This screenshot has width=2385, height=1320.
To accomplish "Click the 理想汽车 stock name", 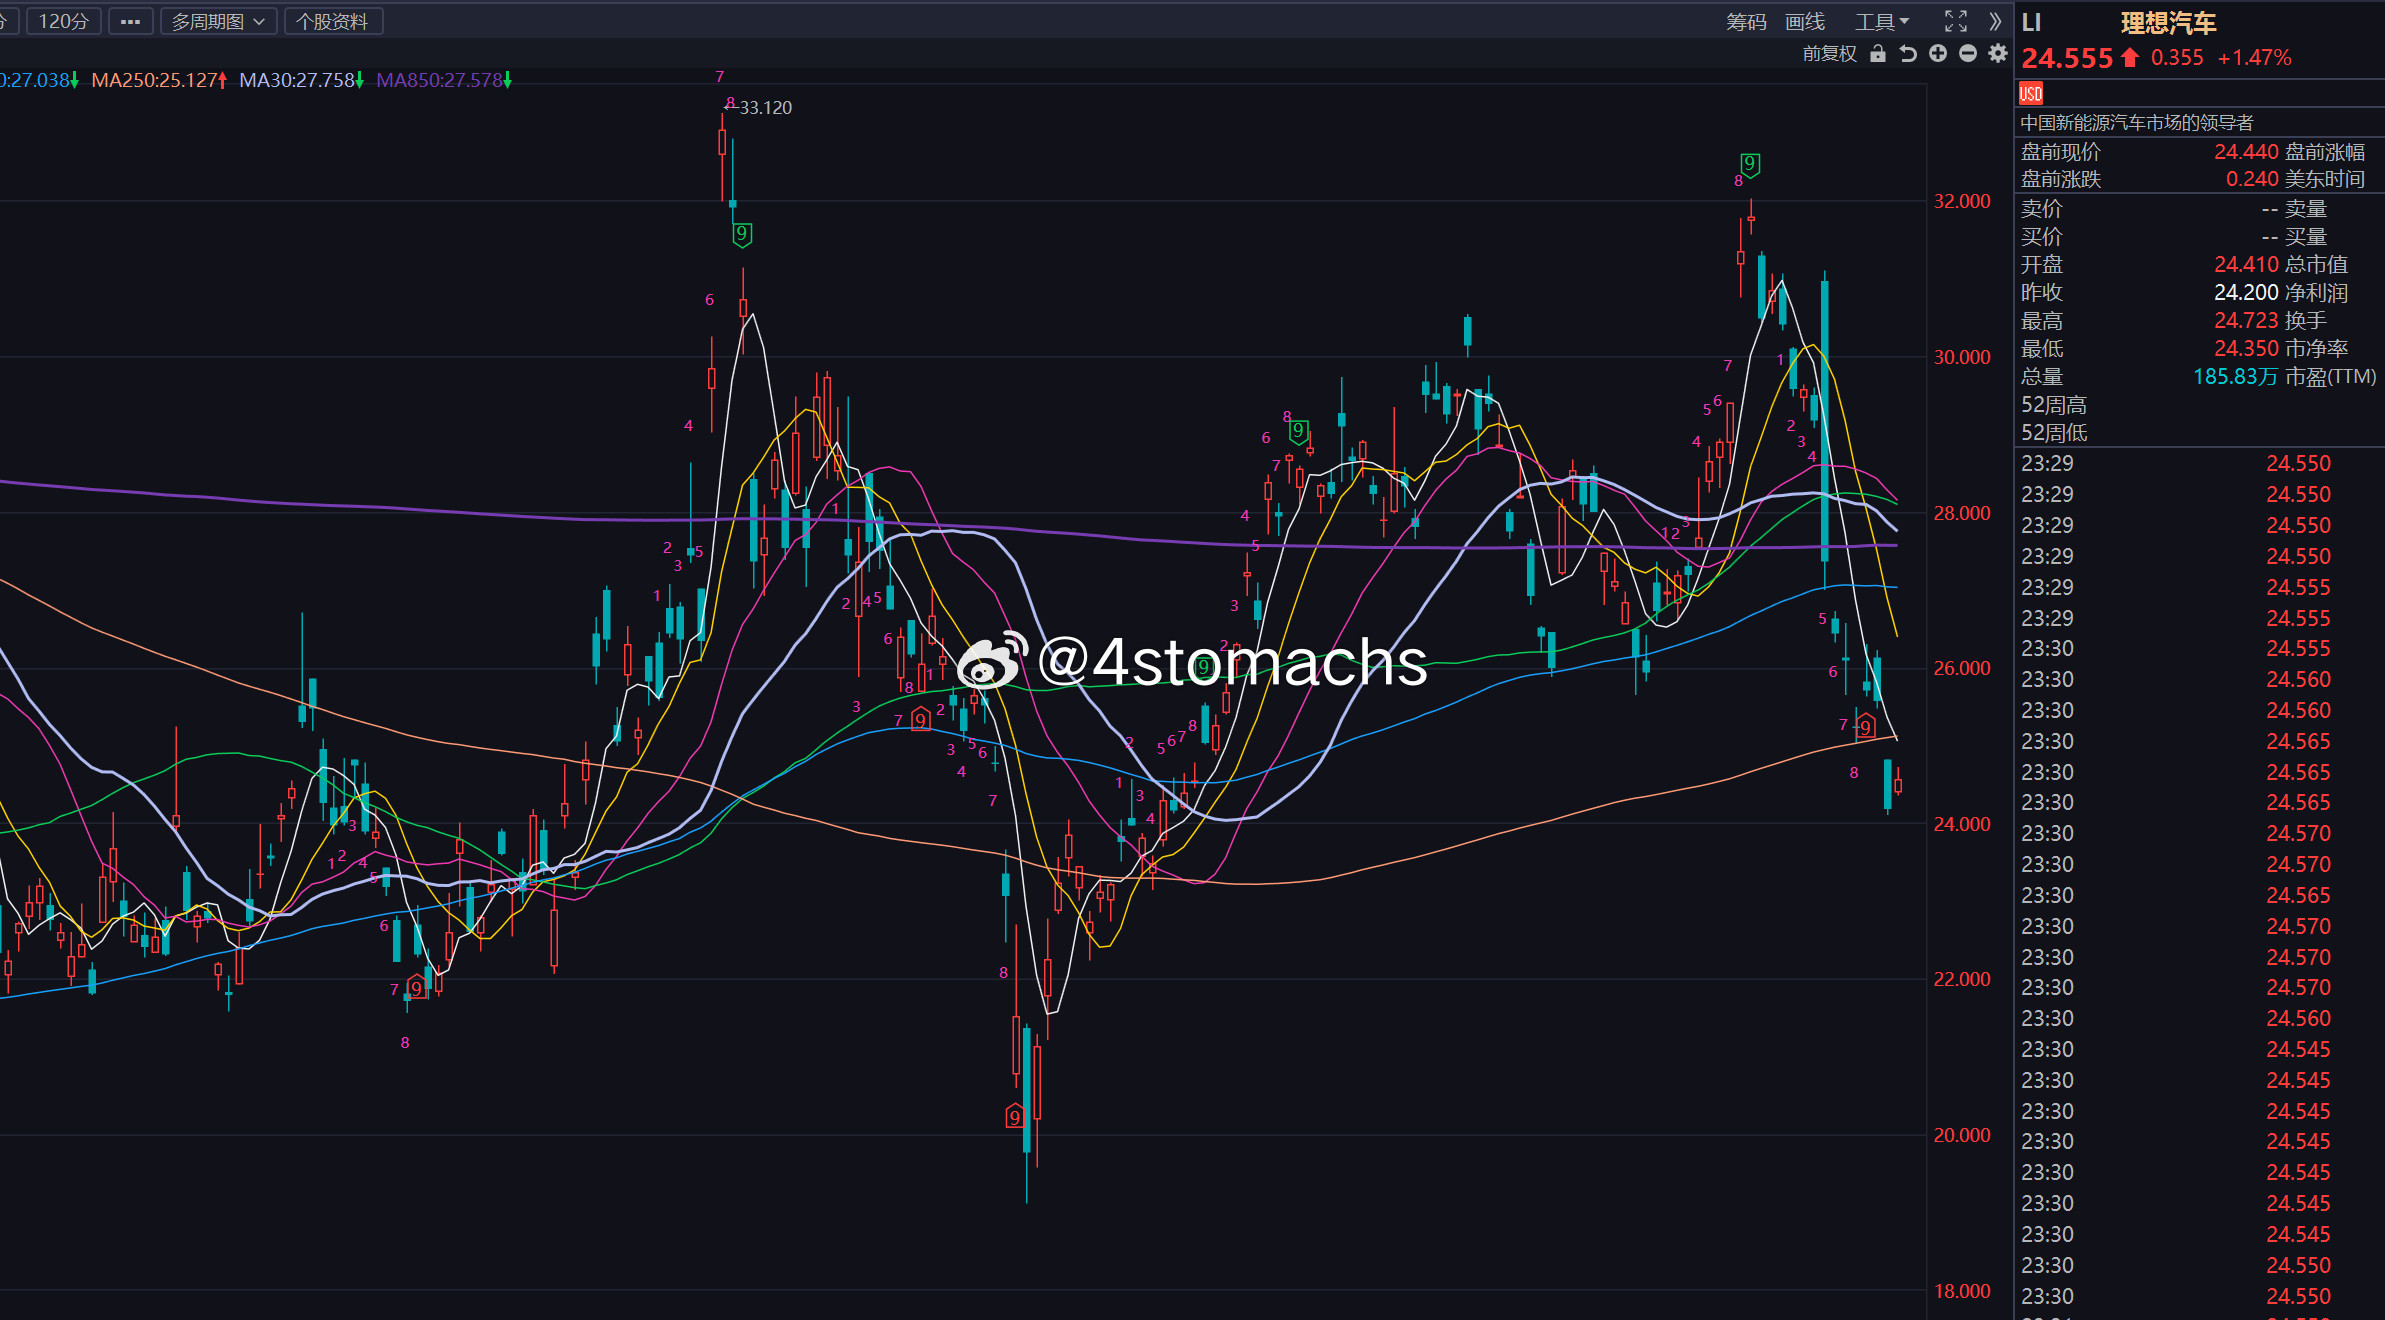I will click(x=2169, y=23).
